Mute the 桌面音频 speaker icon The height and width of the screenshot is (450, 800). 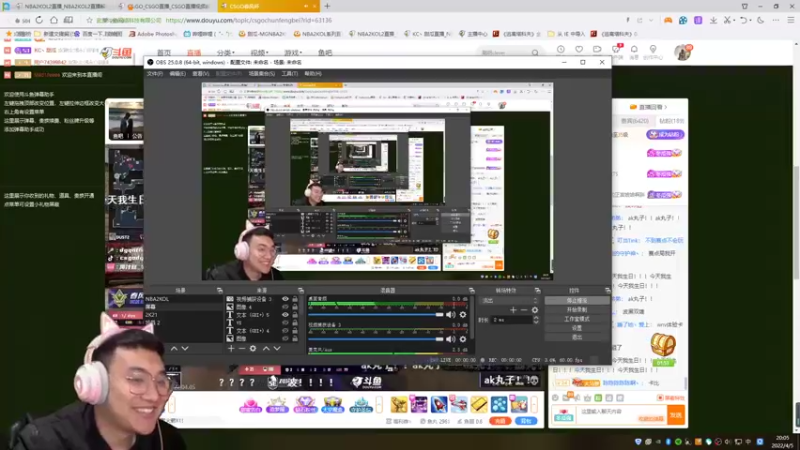pos(451,315)
